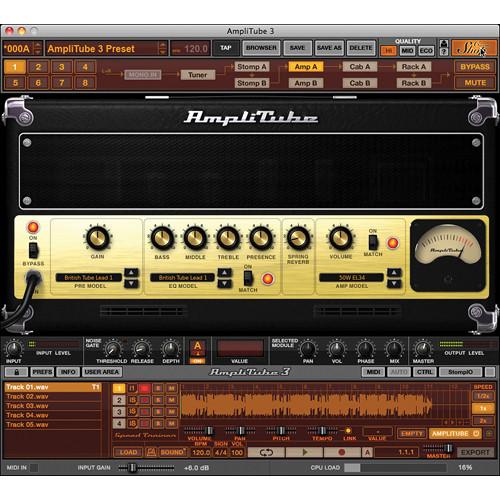Open the Rack B module
Screen dimensions: 500x500
click(414, 83)
